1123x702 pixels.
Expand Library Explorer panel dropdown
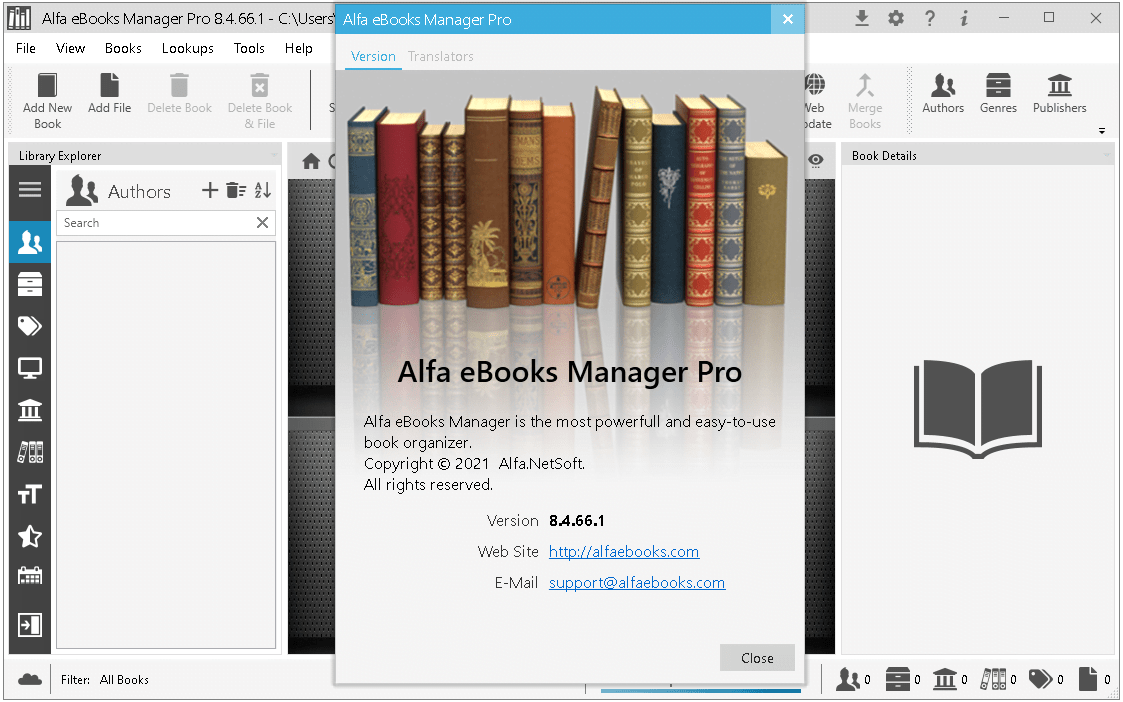(274, 155)
